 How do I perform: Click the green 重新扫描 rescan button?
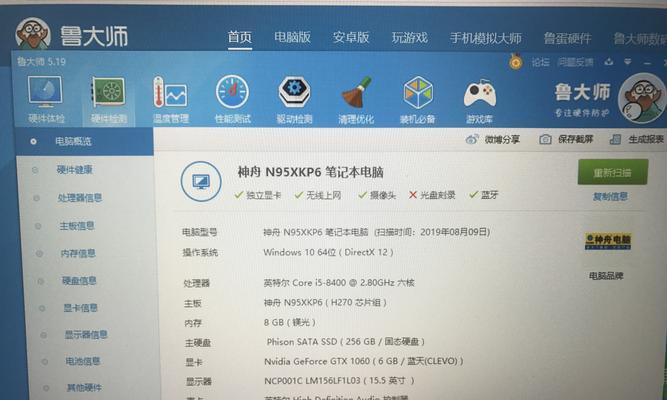pos(613,172)
